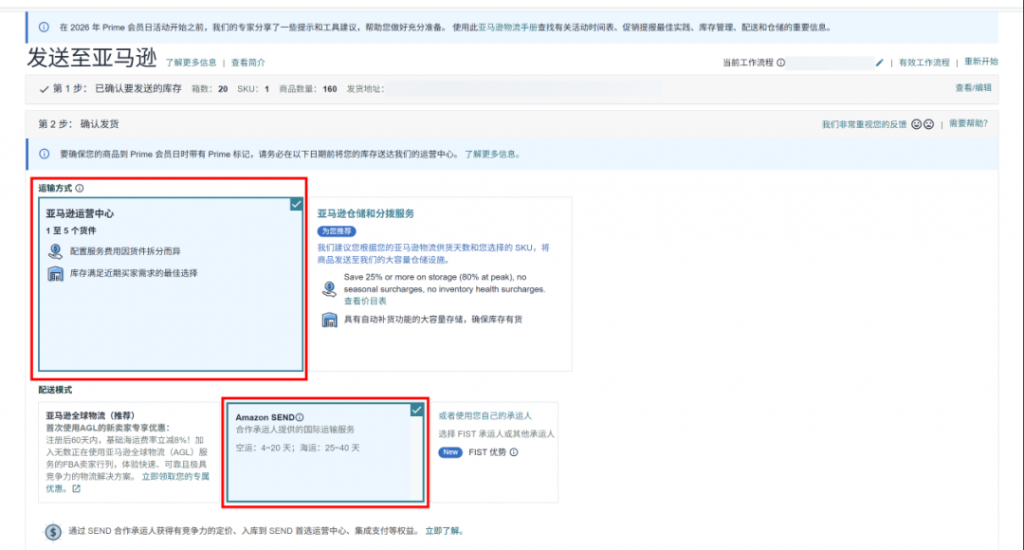Click info icon next to FIST 优势
Viewport: 1024px width, 550px height.
click(x=514, y=452)
